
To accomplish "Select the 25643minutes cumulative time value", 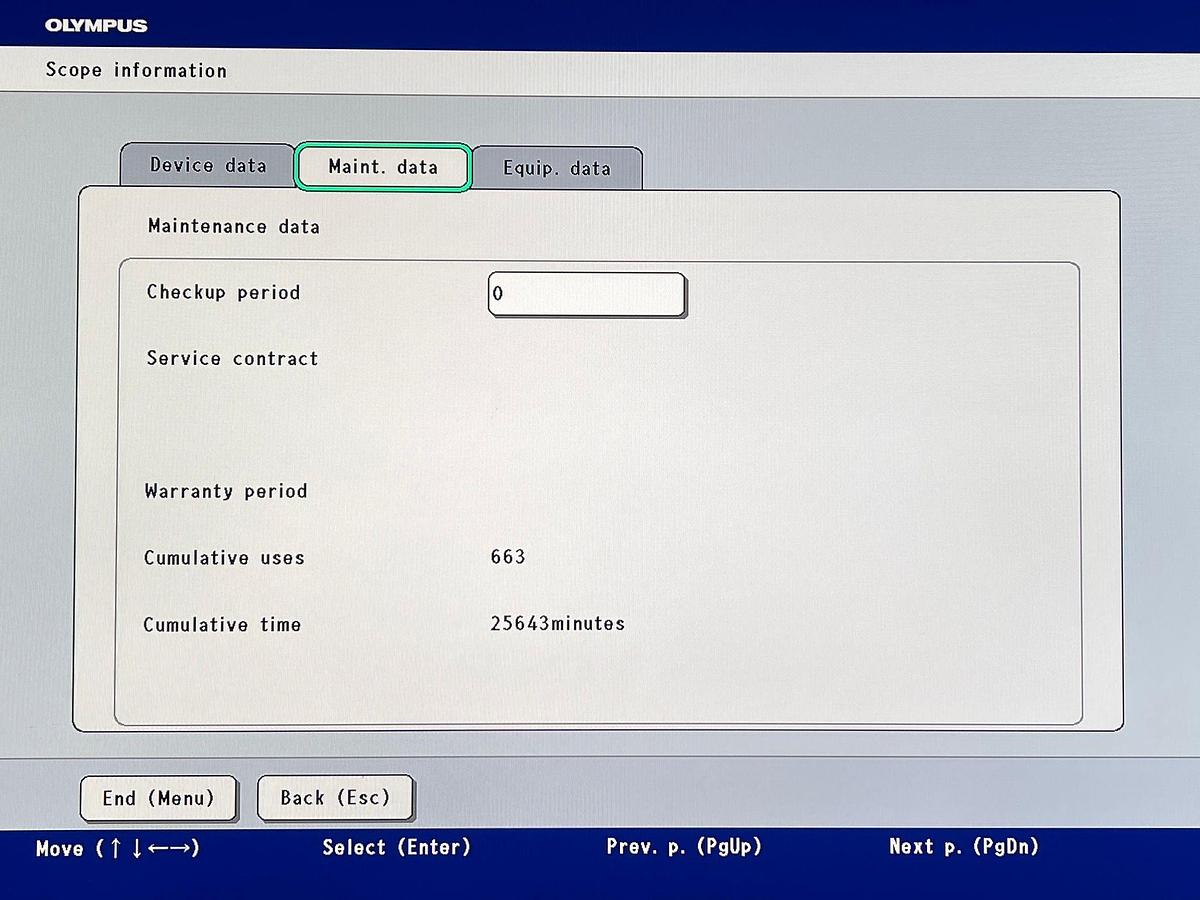I will [x=557, y=623].
